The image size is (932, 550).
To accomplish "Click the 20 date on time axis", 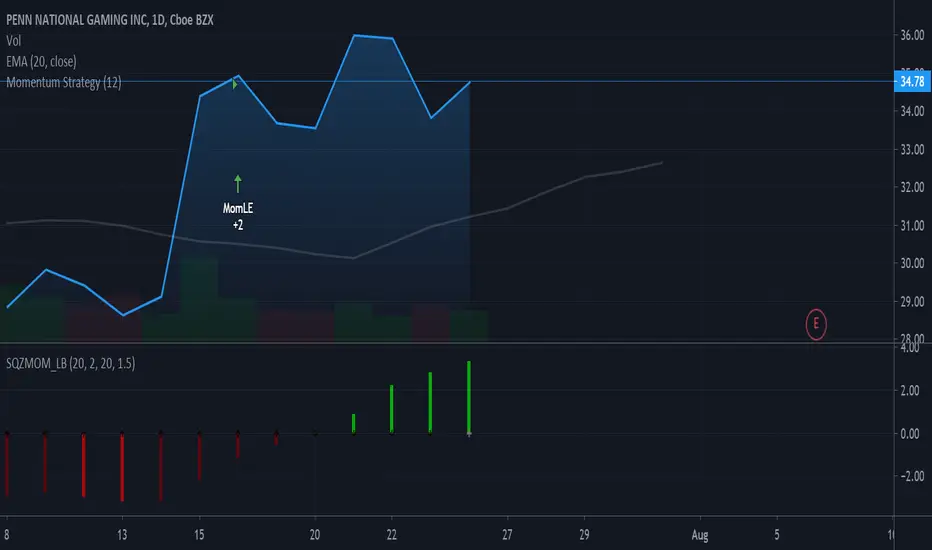I will click(314, 535).
